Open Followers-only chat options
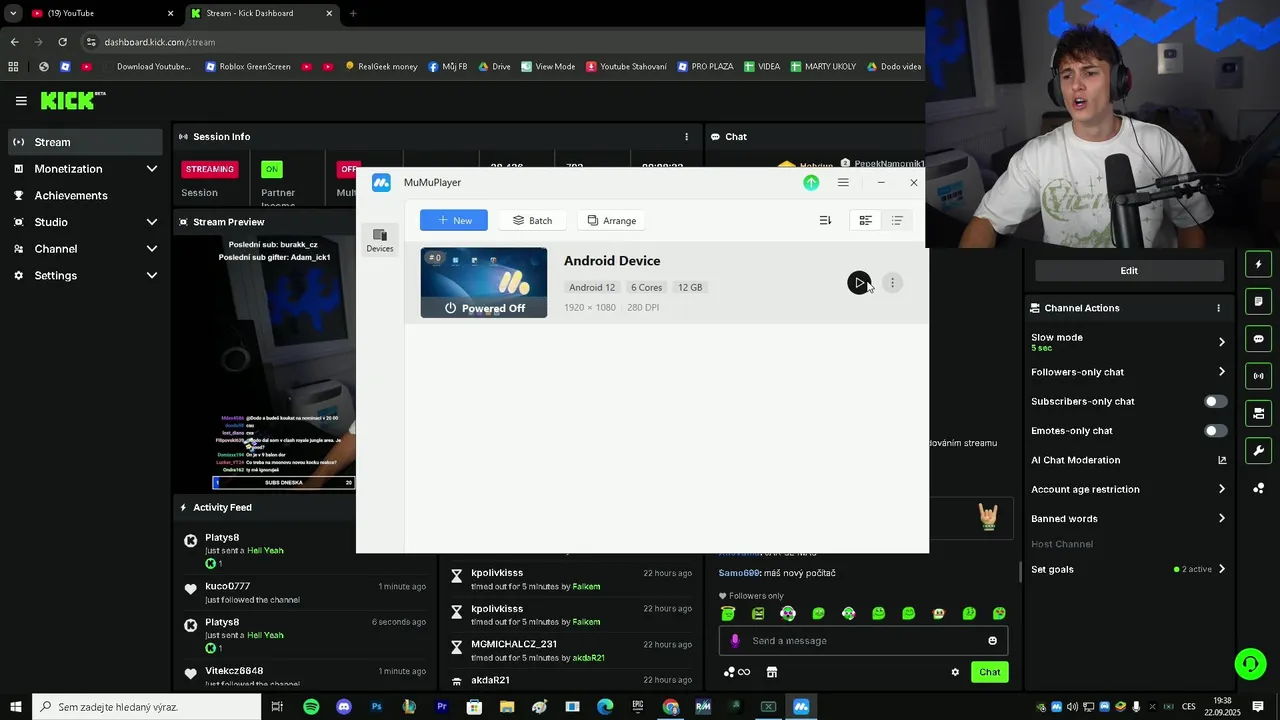This screenshot has height=720, width=1280. coord(1128,372)
